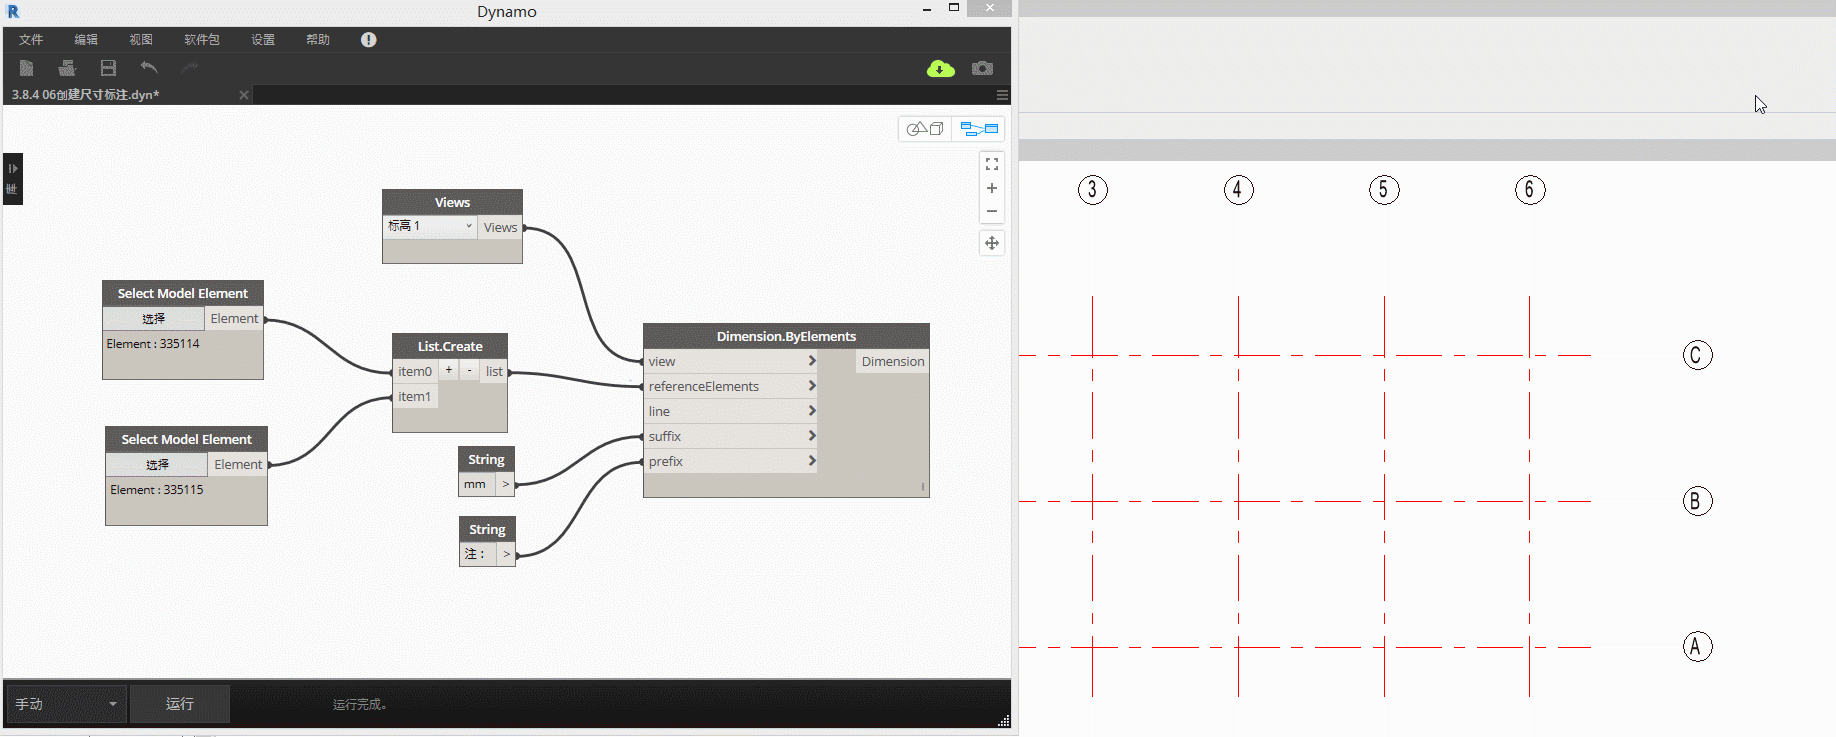
Task: Click the pan mode cross-arrows icon
Action: (x=992, y=243)
